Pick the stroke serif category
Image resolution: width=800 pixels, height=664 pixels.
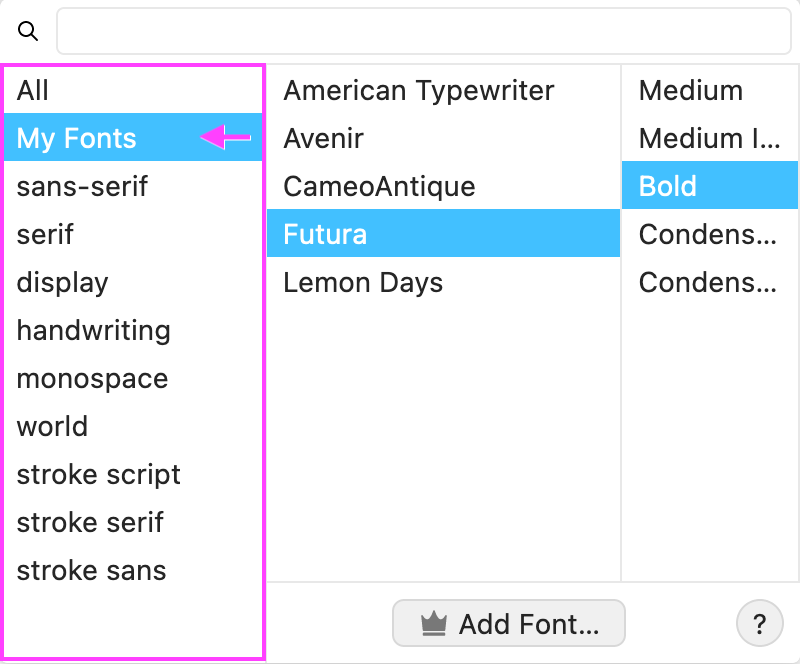coord(90,523)
